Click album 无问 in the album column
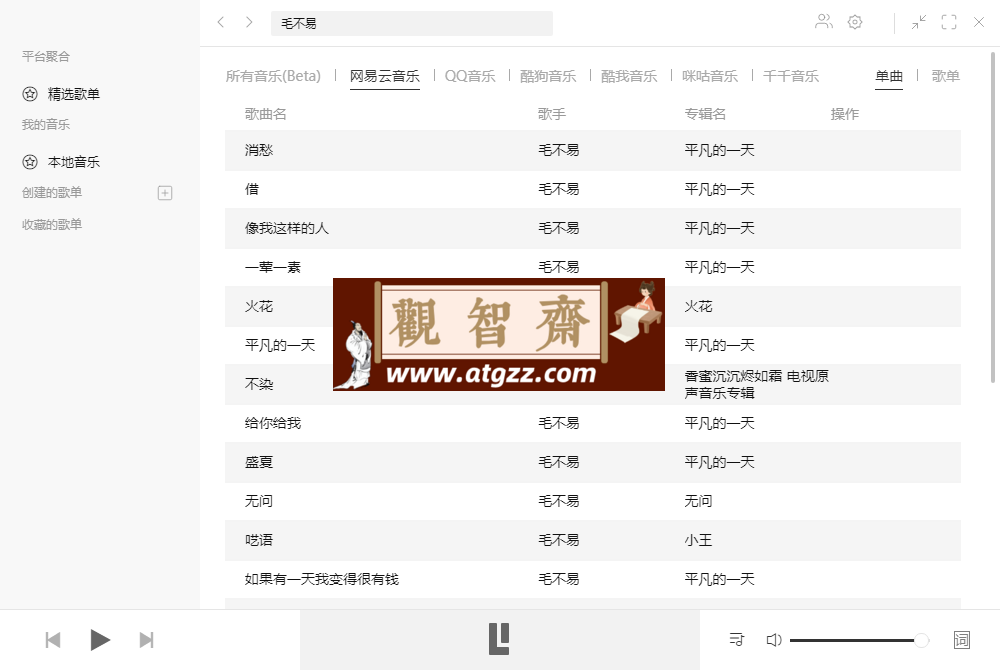The image size is (1000, 670). point(698,501)
